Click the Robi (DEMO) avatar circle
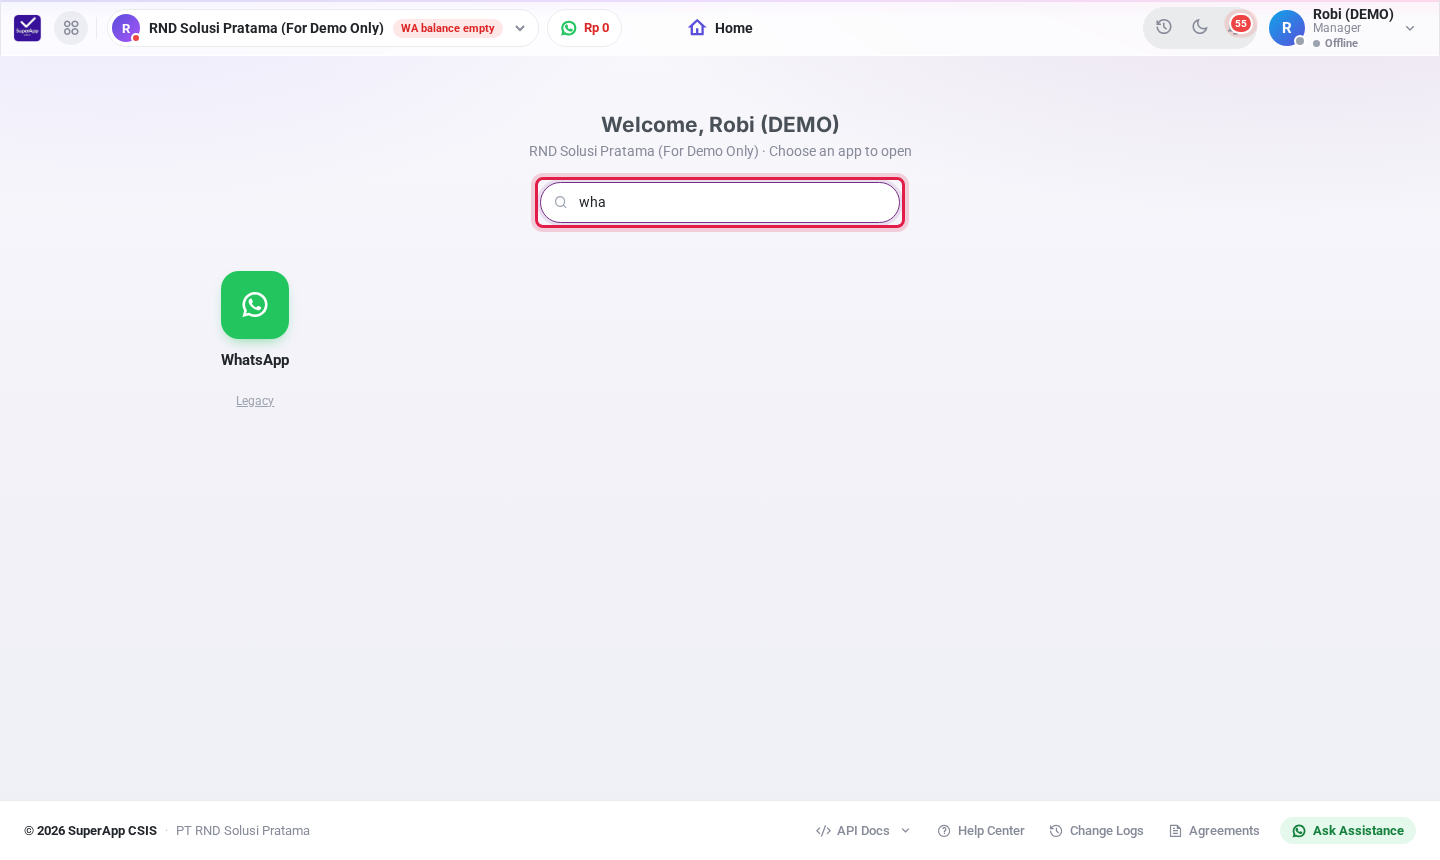 (x=1286, y=28)
